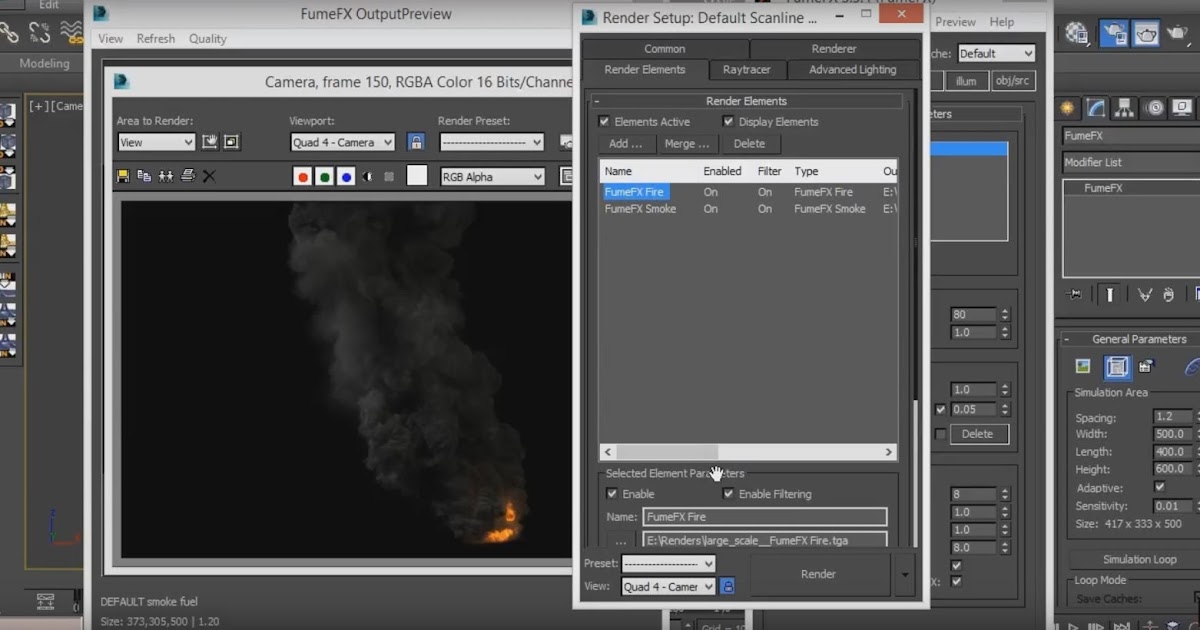Click the output path field with FumeFX Fire.tga
1200x630 pixels.
(765, 540)
